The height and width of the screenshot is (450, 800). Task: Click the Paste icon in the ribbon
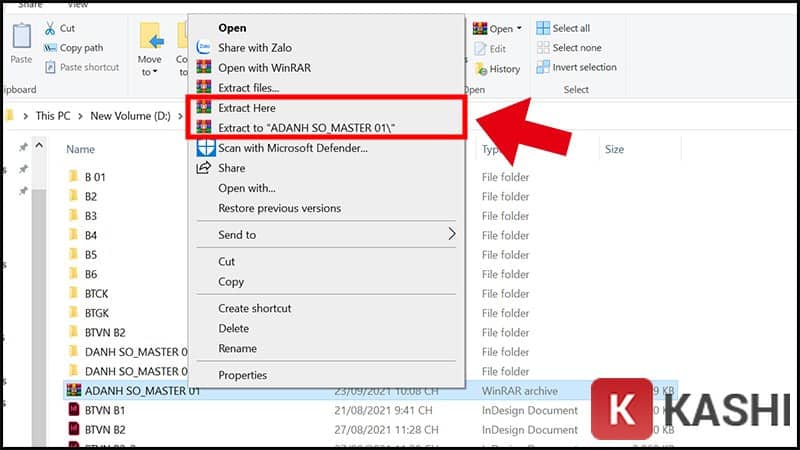[x=21, y=36]
